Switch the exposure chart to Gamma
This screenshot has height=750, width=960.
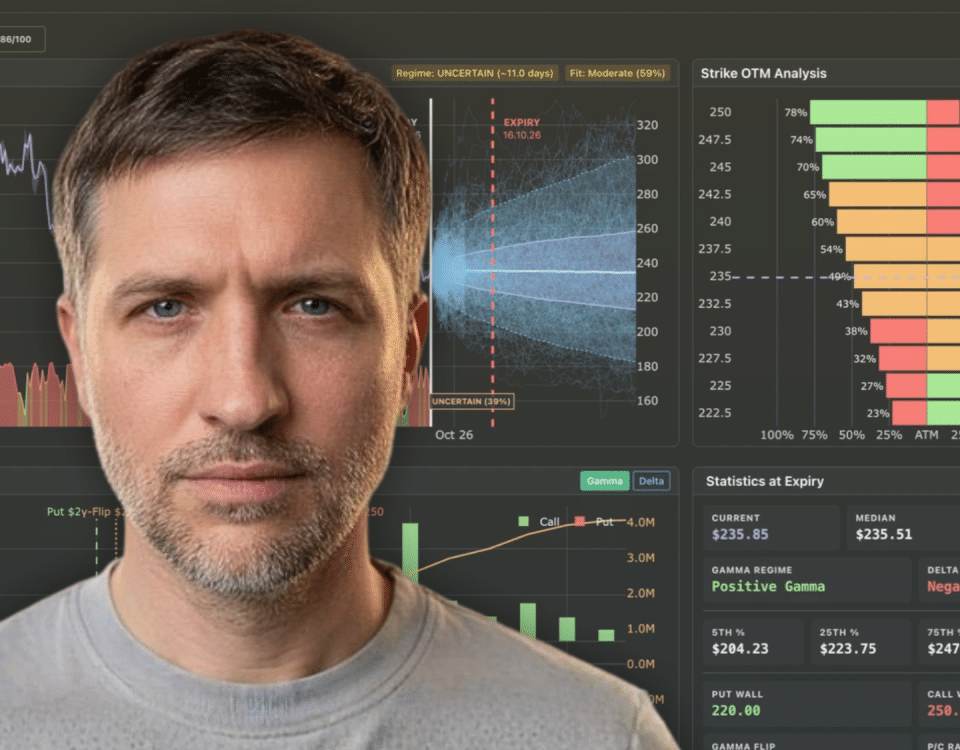[604, 481]
